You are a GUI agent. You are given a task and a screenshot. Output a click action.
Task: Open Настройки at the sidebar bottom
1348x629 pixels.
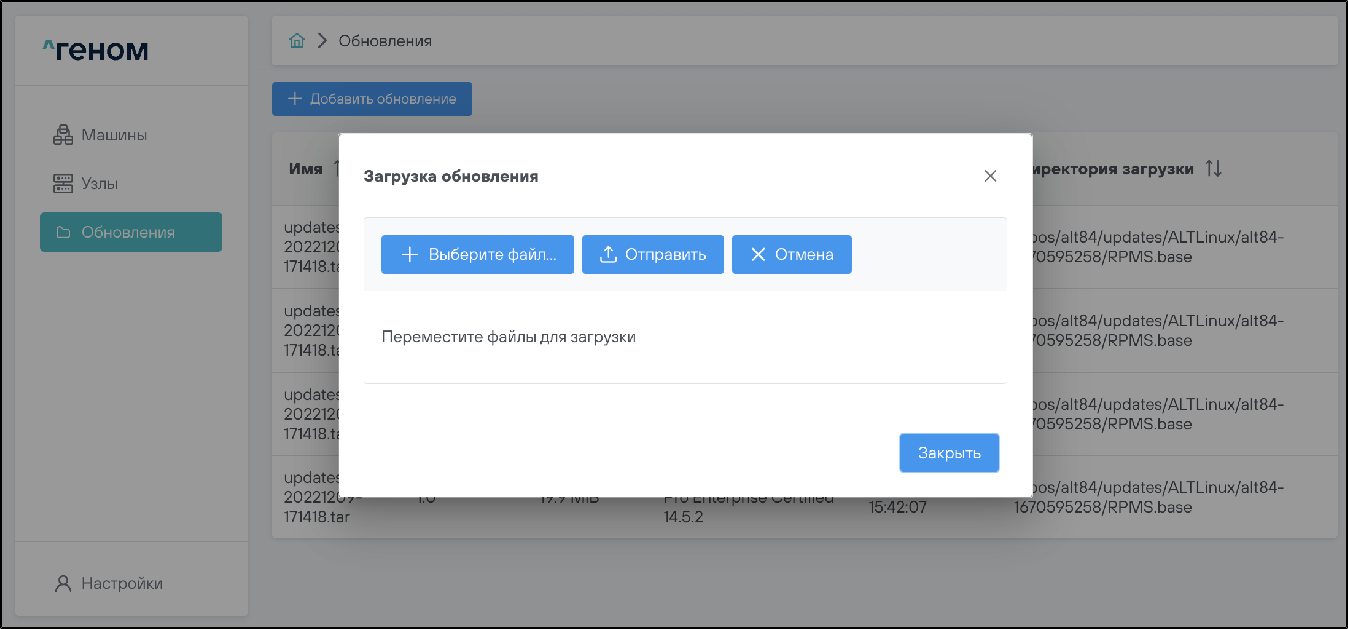coord(121,583)
